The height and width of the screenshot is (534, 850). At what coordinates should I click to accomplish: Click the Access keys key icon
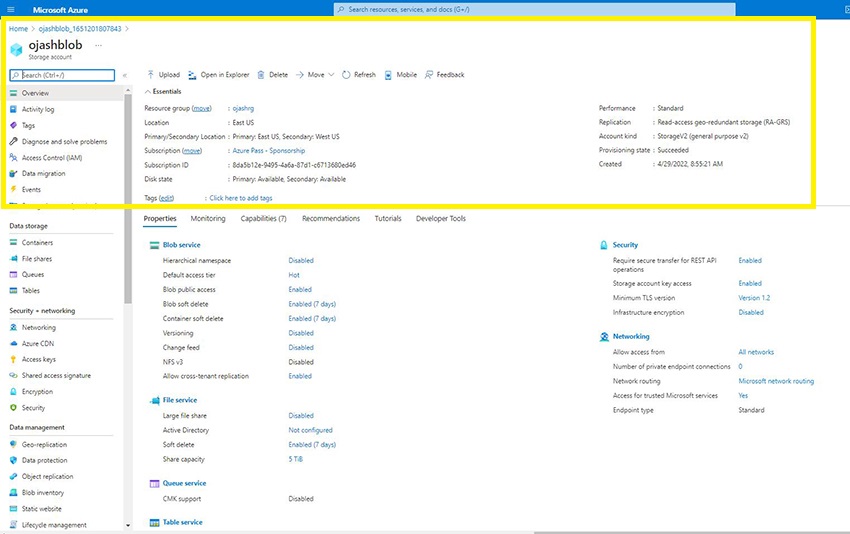coord(14,359)
